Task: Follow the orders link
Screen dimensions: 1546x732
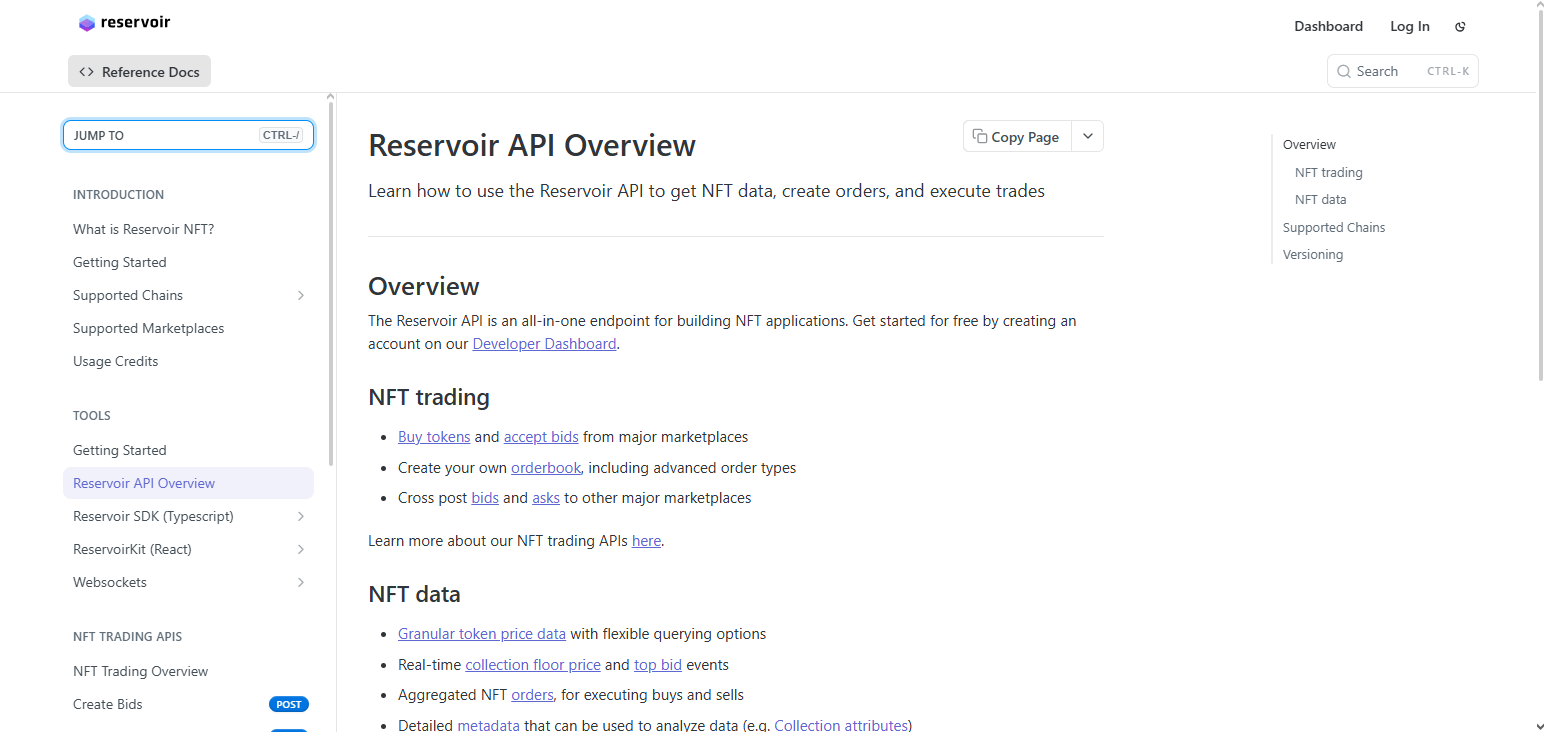Action: (x=532, y=695)
